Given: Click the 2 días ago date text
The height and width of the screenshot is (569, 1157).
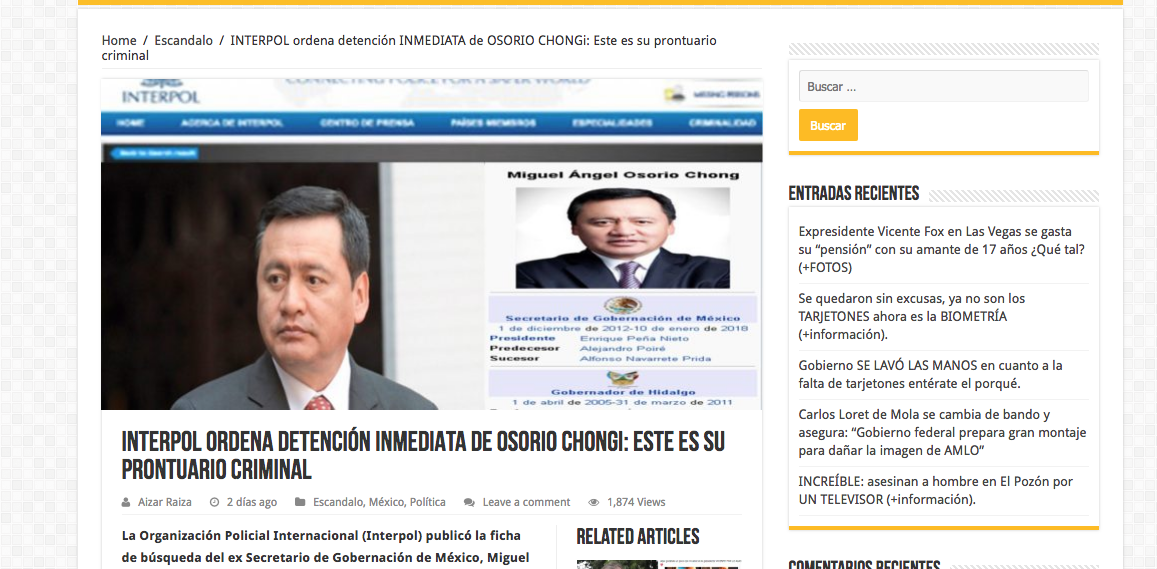Looking at the screenshot, I should click(252, 502).
